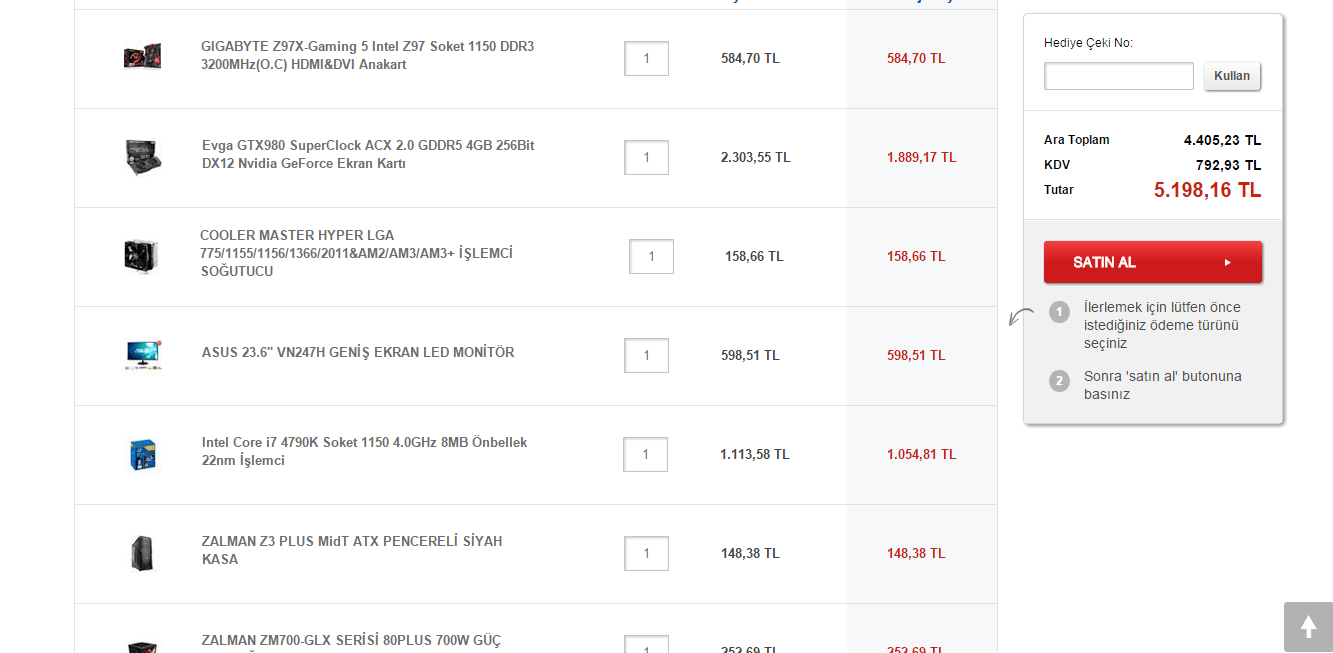Open the Zalman Z3 Plus case thumbnail
This screenshot has height=653, width=1333.
(x=142, y=553)
